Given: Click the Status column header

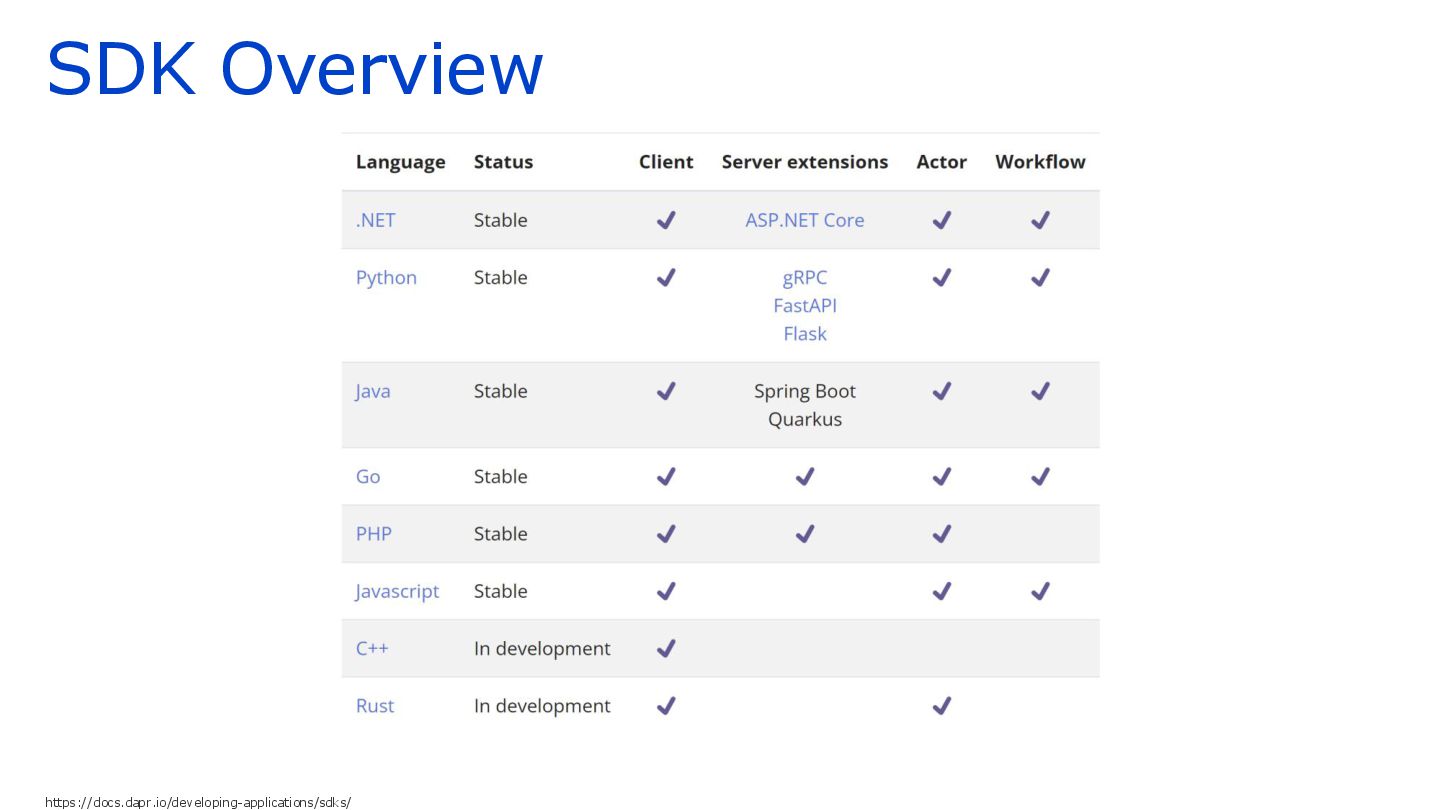Looking at the screenshot, I should point(503,162).
